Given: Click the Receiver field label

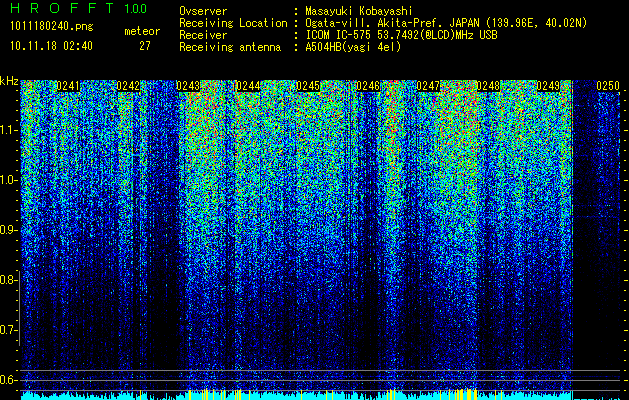Looking at the screenshot, I should click(x=203, y=35).
